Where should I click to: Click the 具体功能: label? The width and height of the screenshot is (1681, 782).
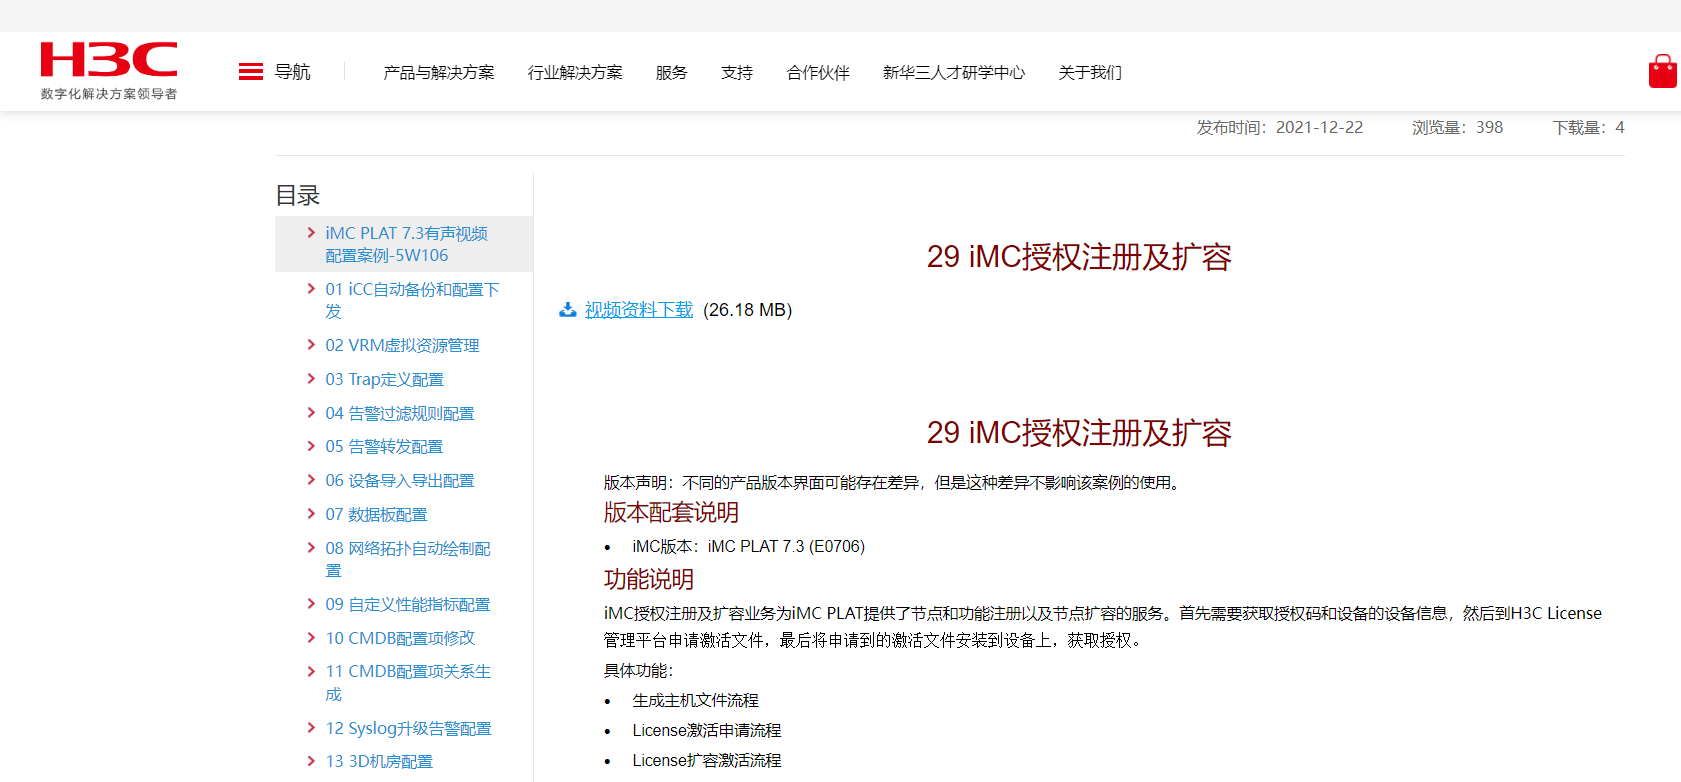click(x=639, y=670)
